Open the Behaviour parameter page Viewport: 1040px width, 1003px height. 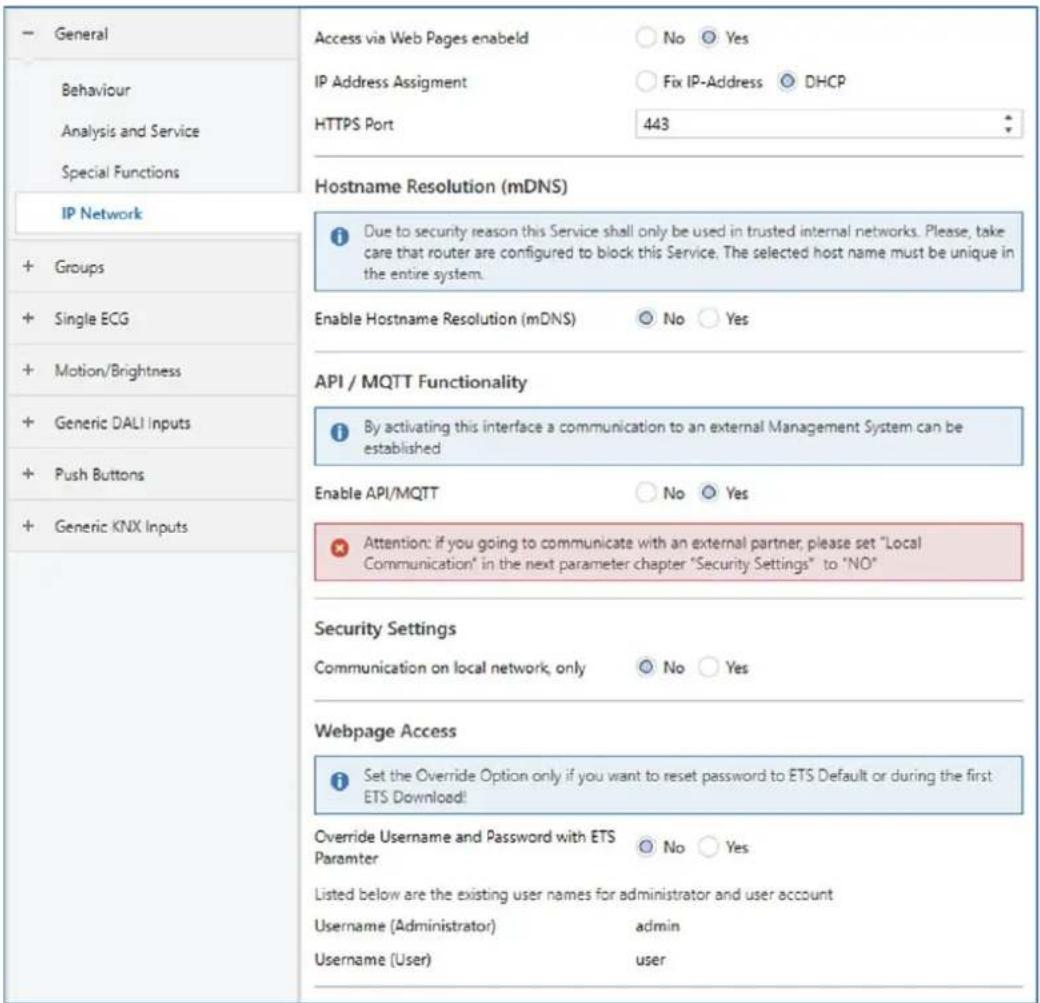point(96,90)
